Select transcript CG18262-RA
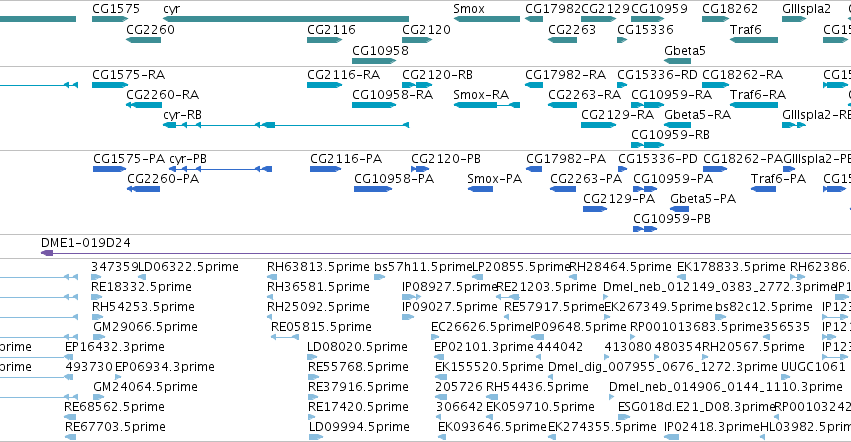The height and width of the screenshot is (442, 851). [x=715, y=85]
